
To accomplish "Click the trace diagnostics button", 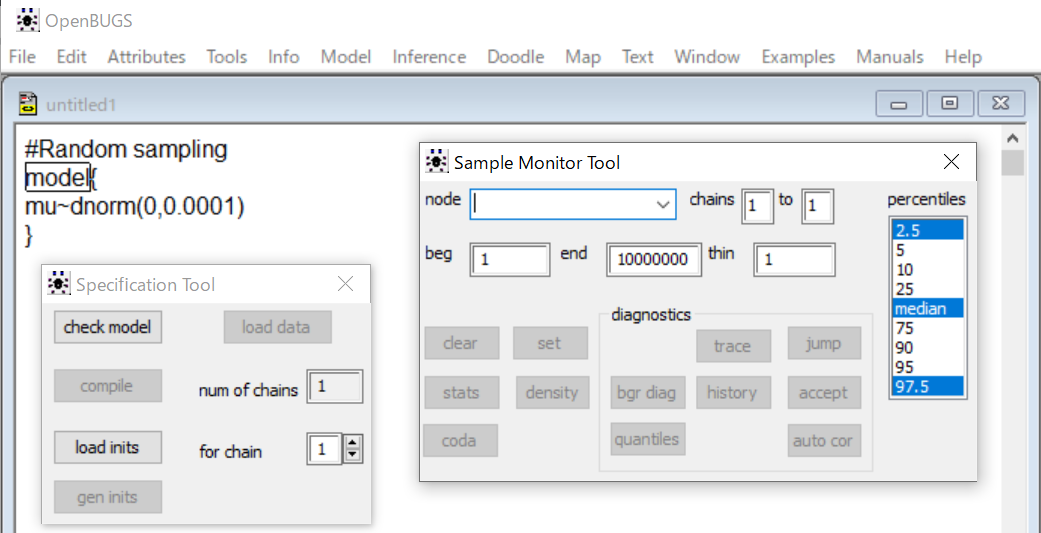I will [734, 346].
